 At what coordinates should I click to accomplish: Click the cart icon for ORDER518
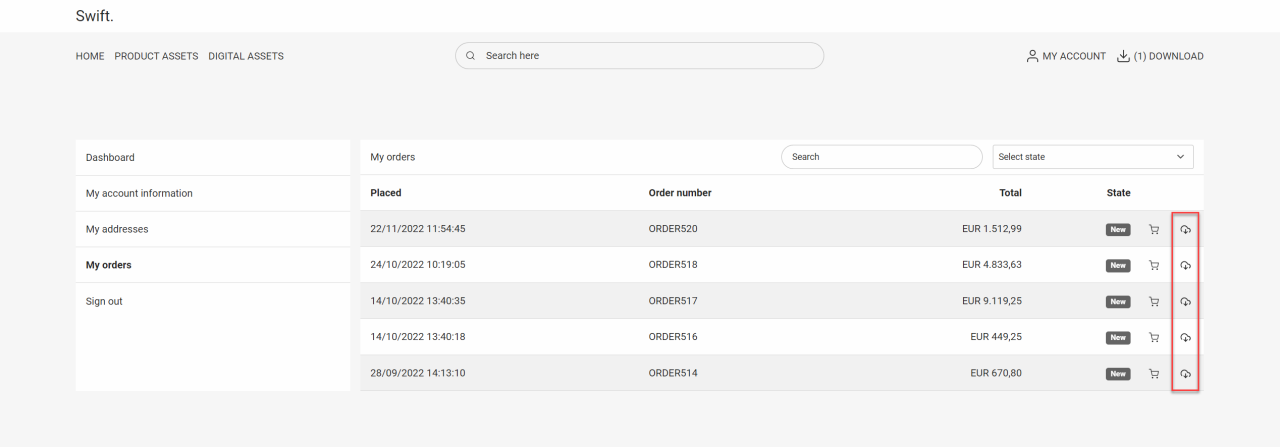point(1154,266)
